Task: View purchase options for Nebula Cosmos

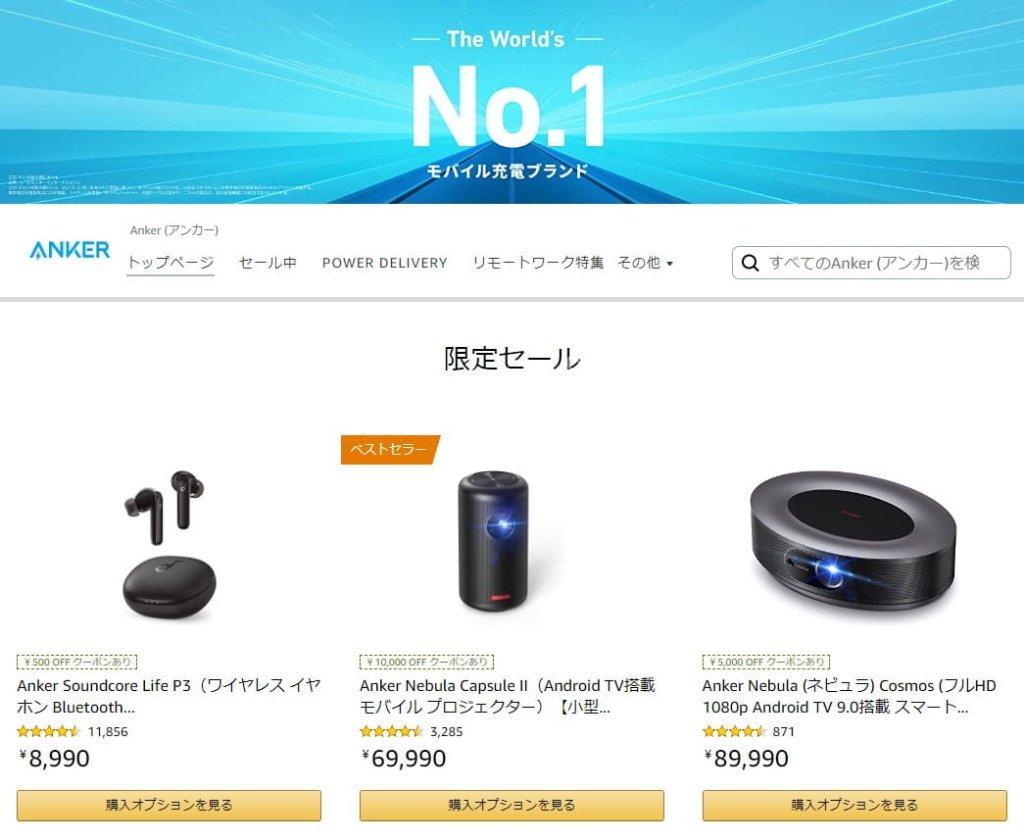Action: tap(855, 805)
